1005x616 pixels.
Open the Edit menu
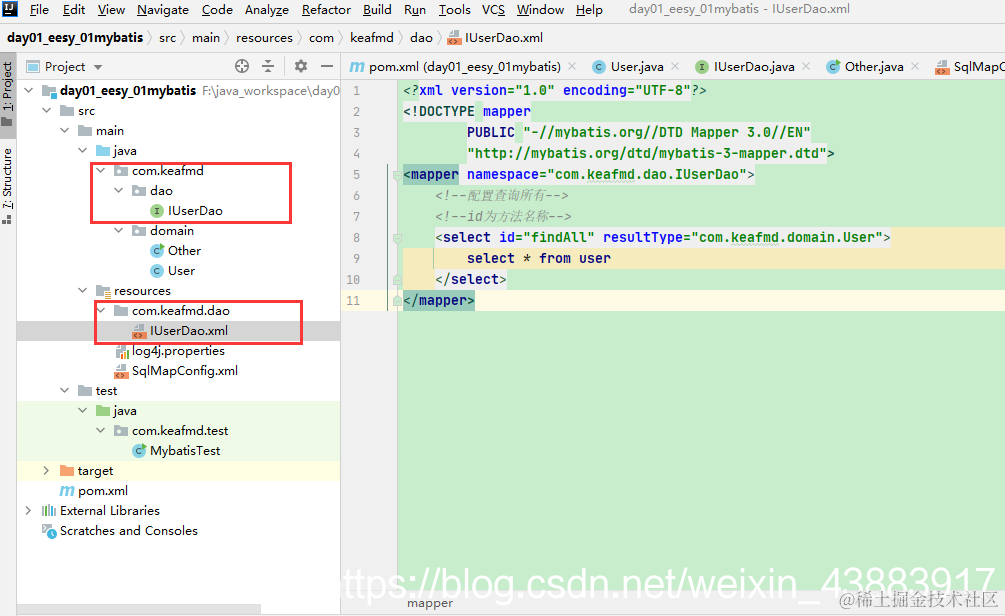coord(74,10)
